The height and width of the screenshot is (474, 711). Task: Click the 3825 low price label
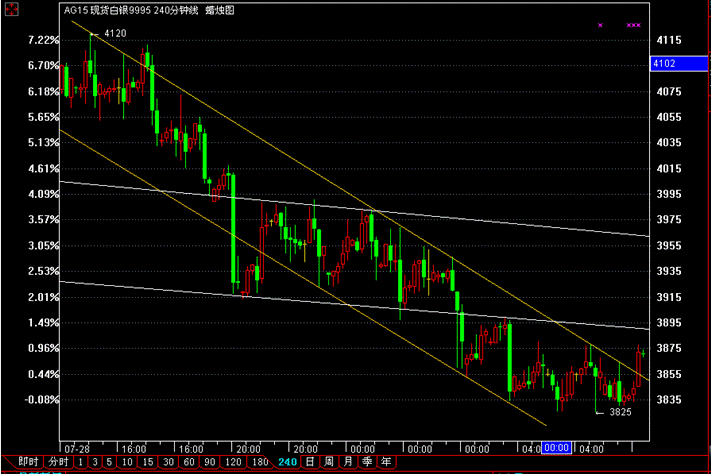click(x=621, y=411)
